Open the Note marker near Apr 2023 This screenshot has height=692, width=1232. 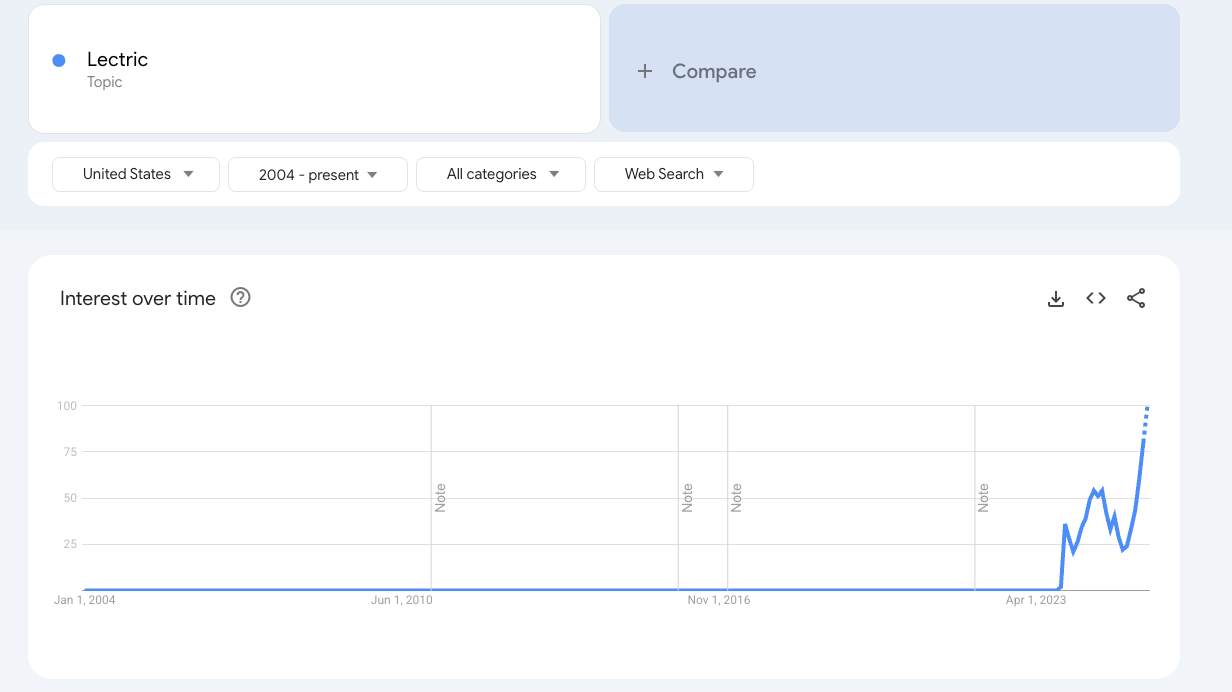coord(984,497)
